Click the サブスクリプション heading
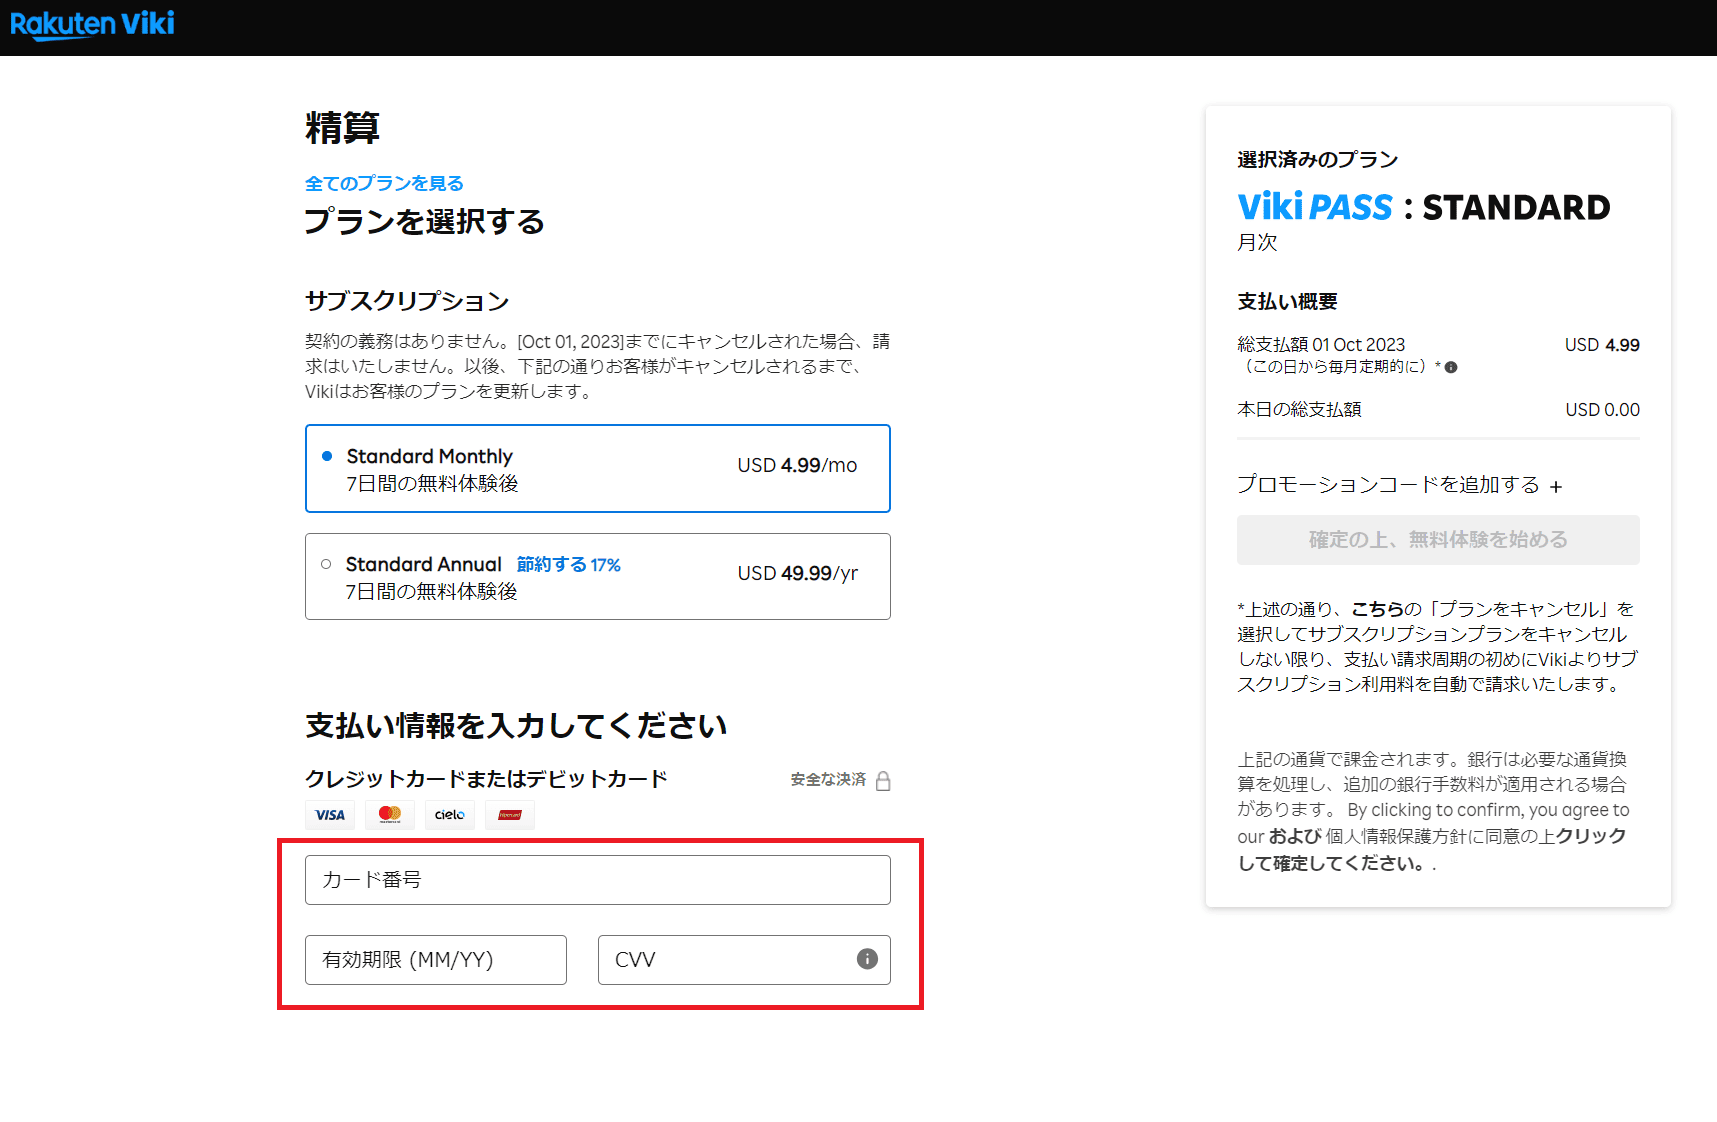The width and height of the screenshot is (1717, 1122). click(x=407, y=301)
